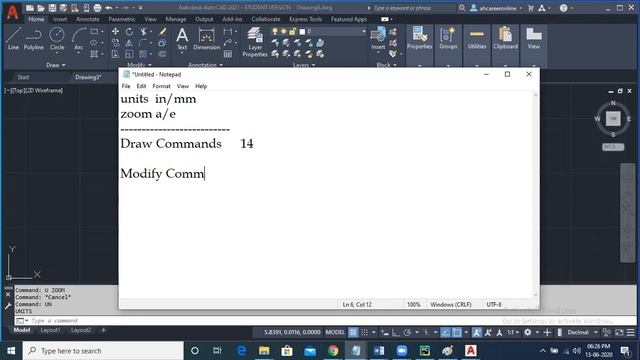Expand the Draw panel dropdown

(x=56, y=65)
